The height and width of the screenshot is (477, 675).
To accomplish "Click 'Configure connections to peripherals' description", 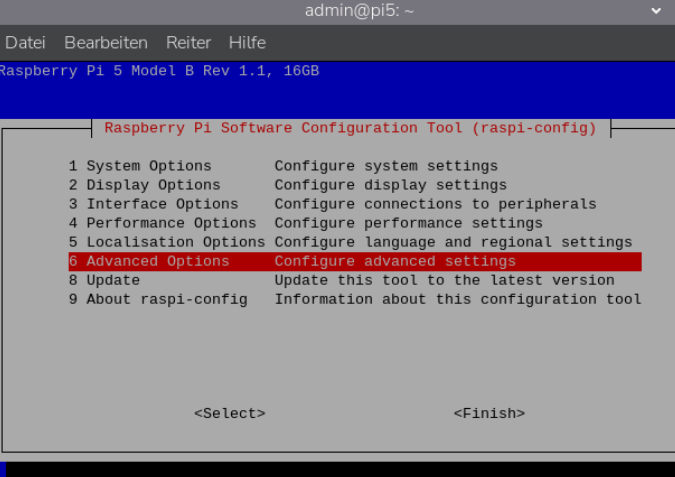I will coord(435,204).
